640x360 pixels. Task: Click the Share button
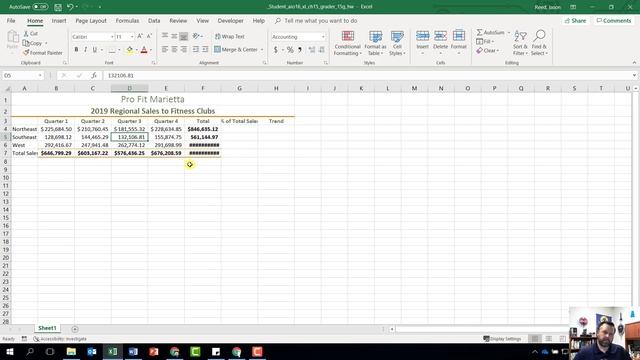575,20
